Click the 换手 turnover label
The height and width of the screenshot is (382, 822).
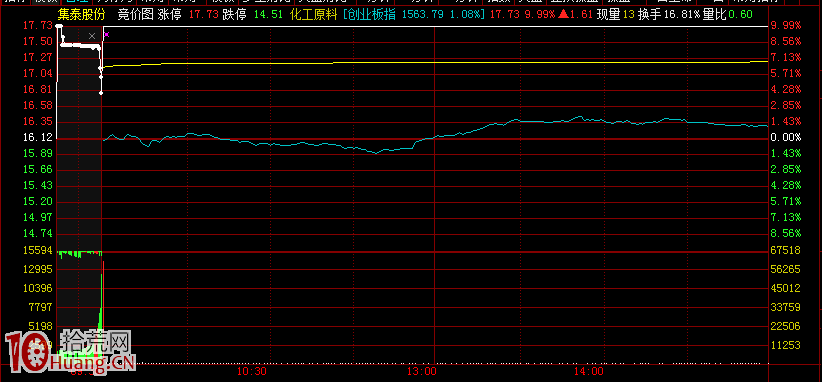coord(650,14)
